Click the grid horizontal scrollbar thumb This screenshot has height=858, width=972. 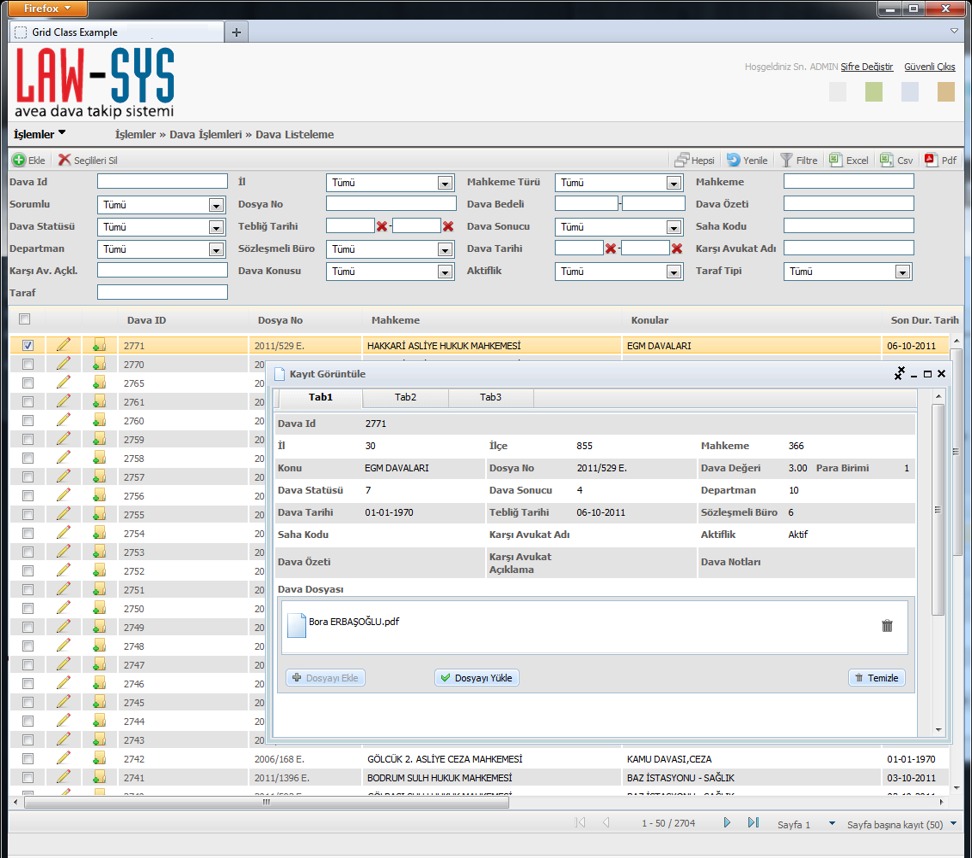267,802
